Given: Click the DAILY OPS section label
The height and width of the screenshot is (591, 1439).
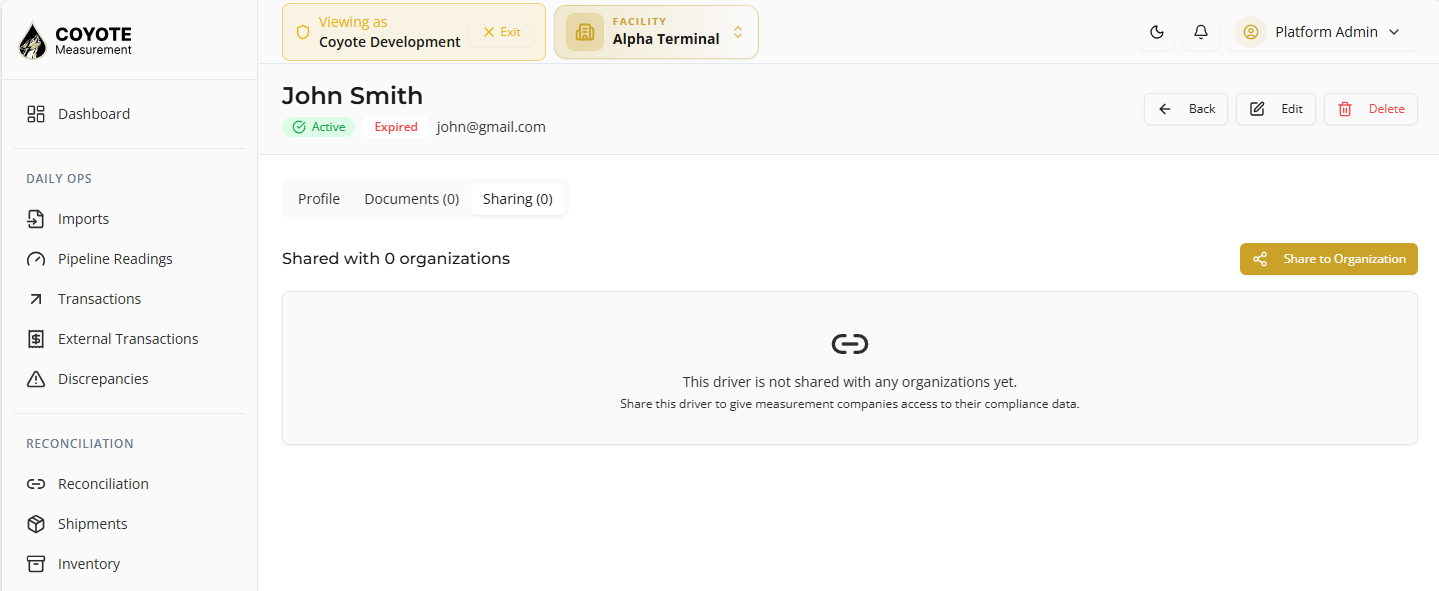Looking at the screenshot, I should click(x=59, y=179).
